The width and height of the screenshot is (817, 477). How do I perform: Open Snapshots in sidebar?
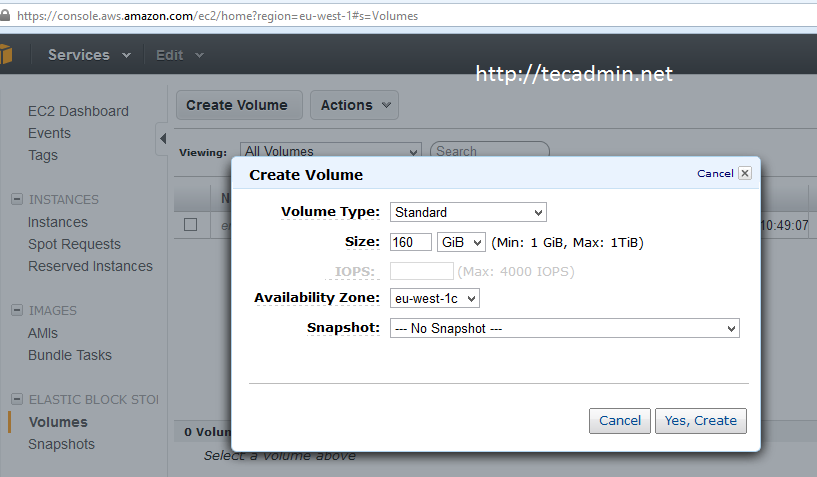point(61,444)
